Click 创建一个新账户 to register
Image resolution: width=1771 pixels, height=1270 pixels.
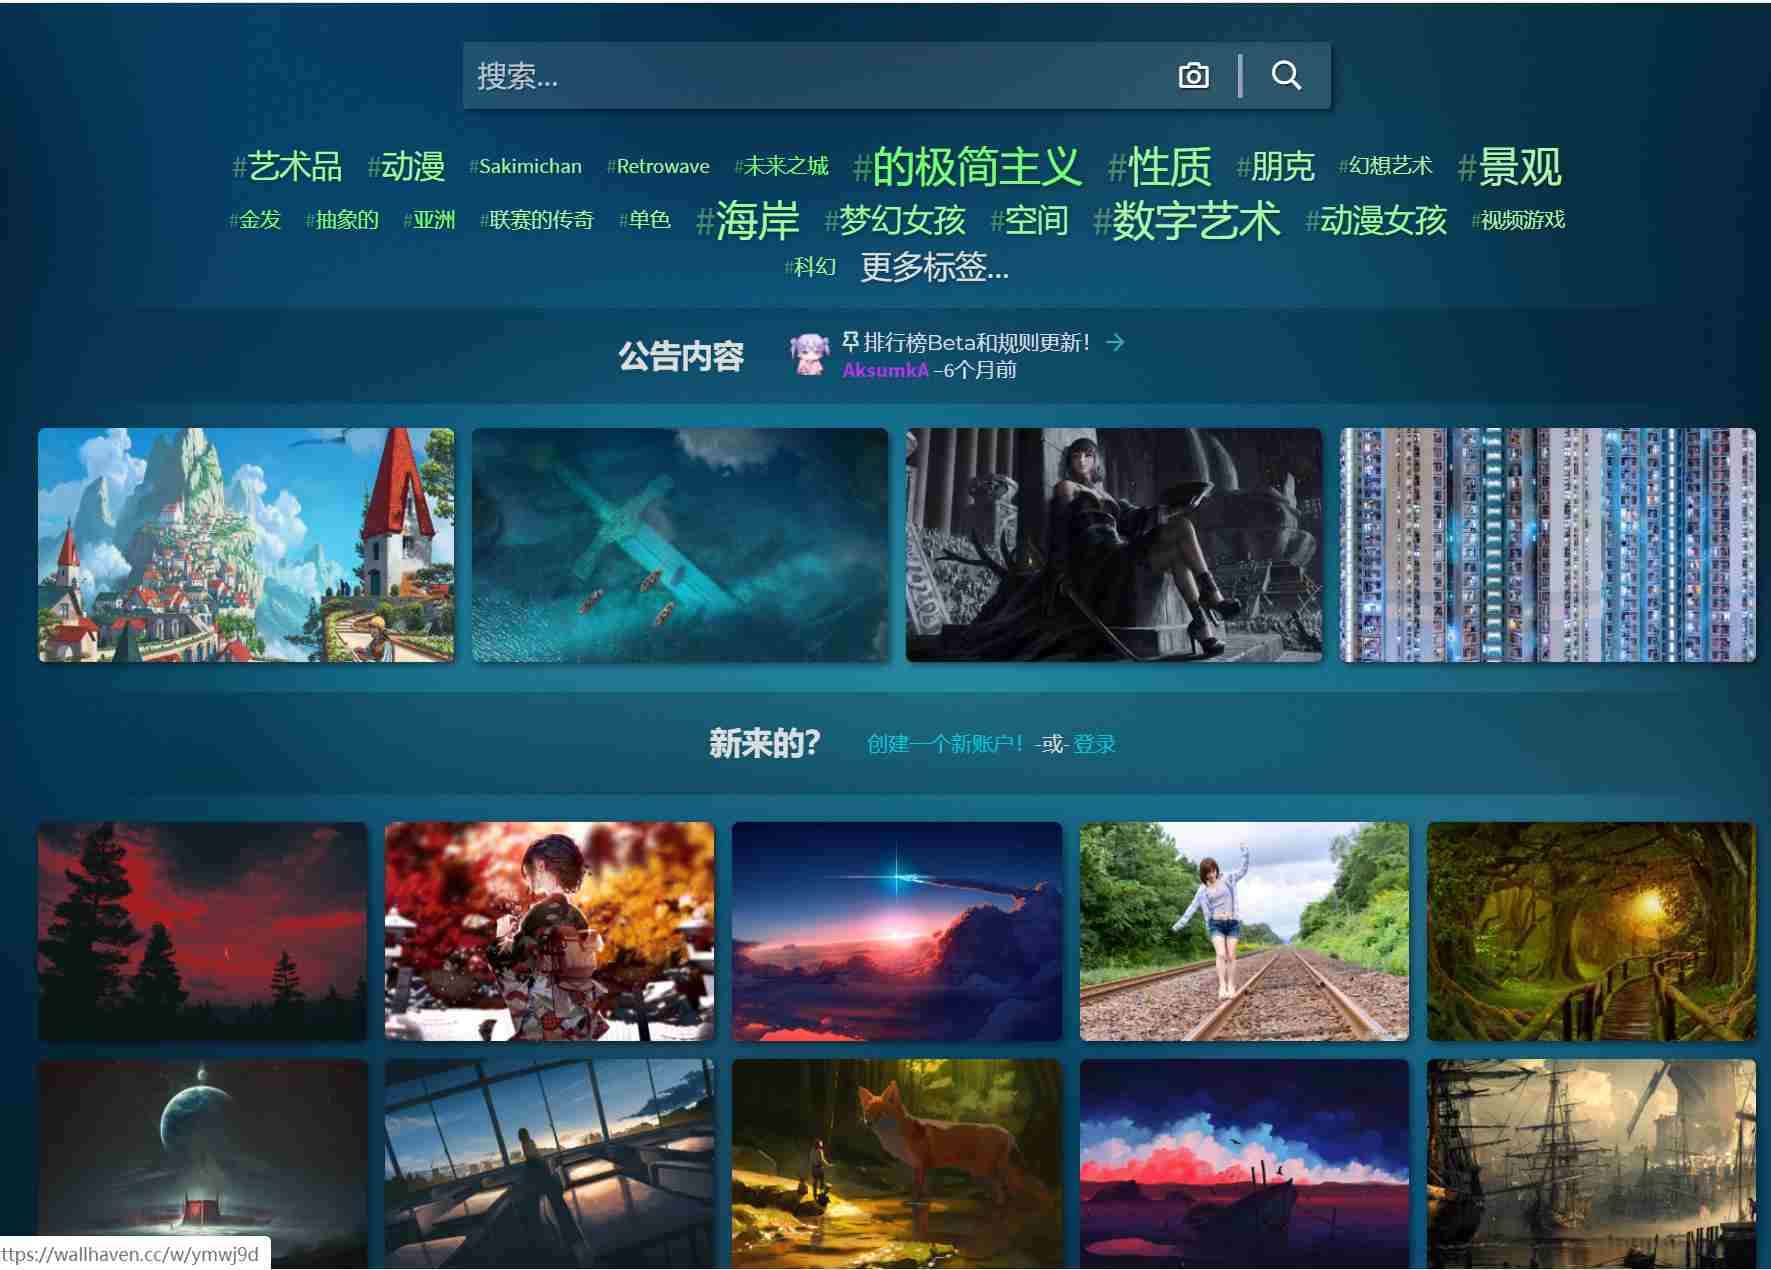click(x=945, y=744)
